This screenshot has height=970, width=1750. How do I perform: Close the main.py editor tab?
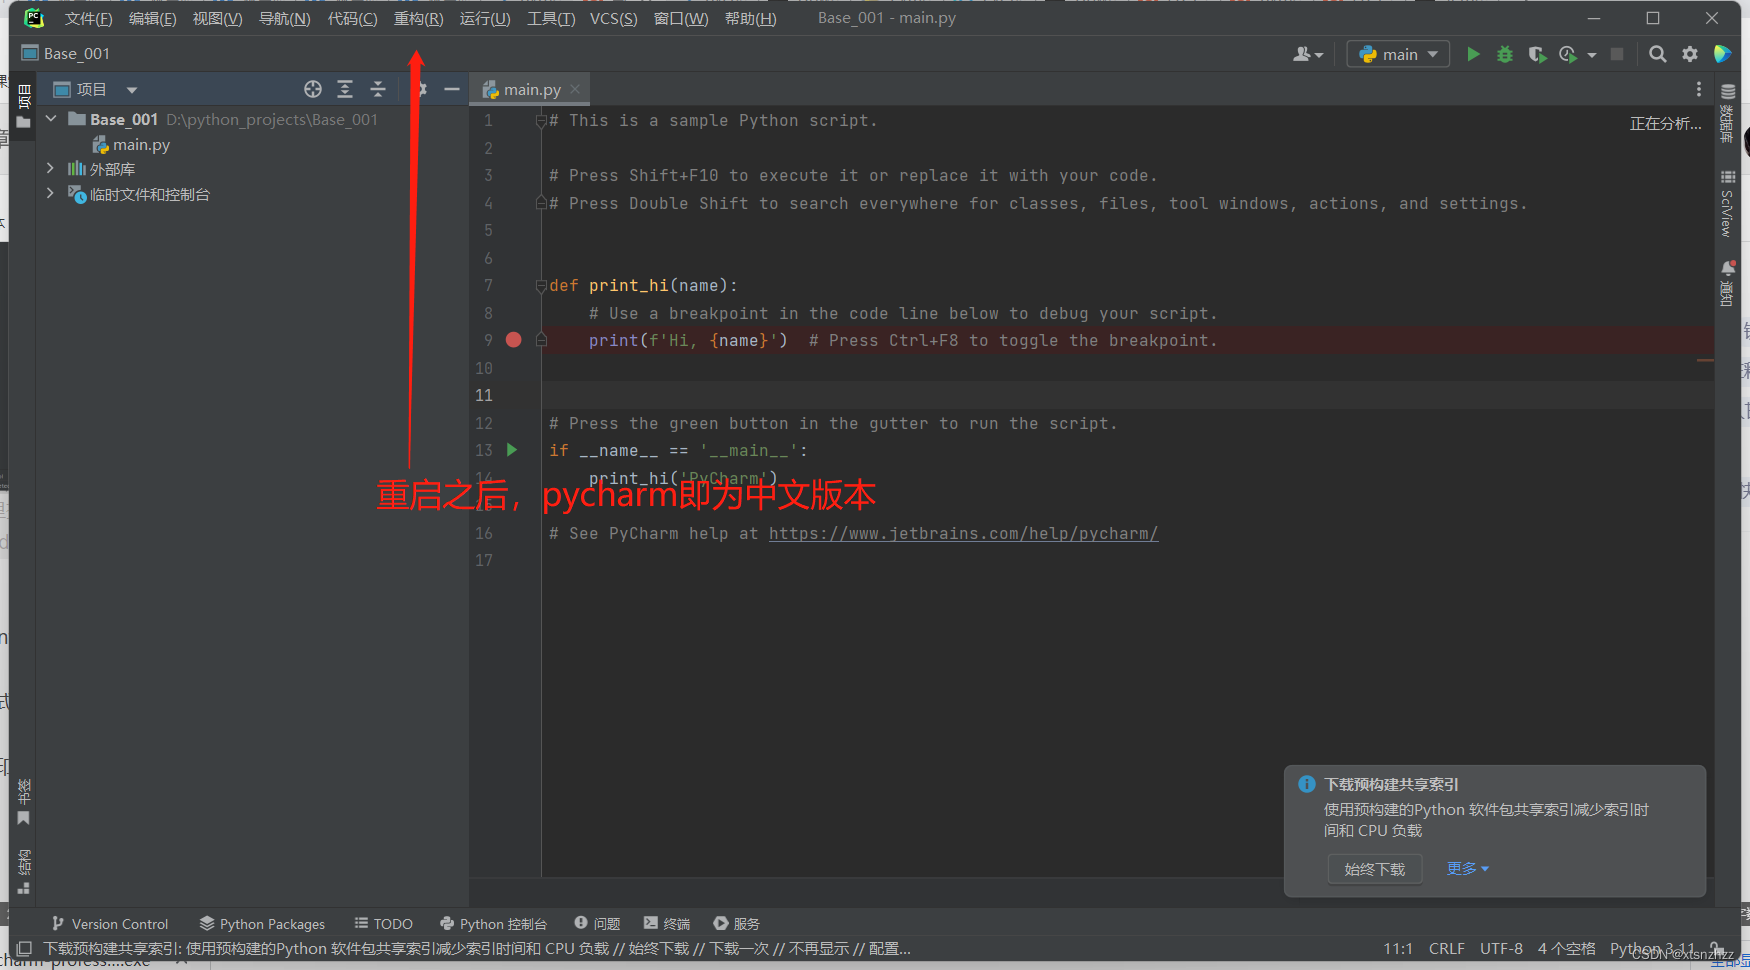[575, 89]
